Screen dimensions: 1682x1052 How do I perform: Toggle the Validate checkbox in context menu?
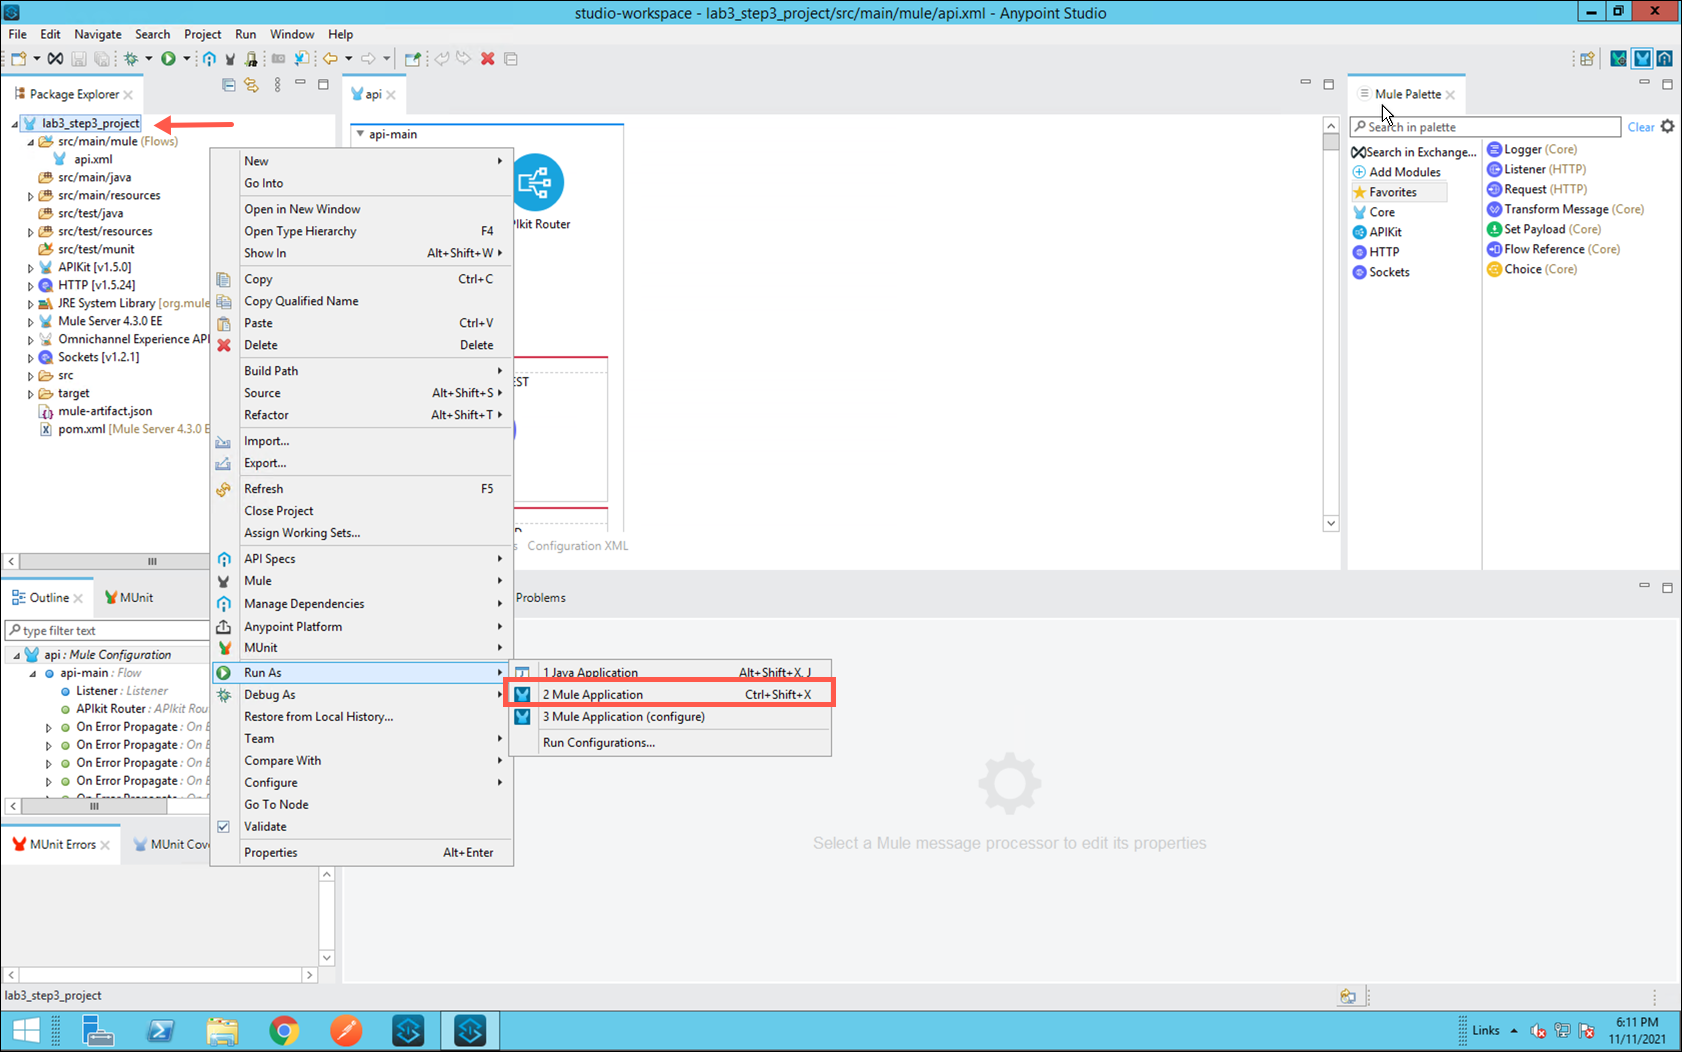tap(224, 827)
